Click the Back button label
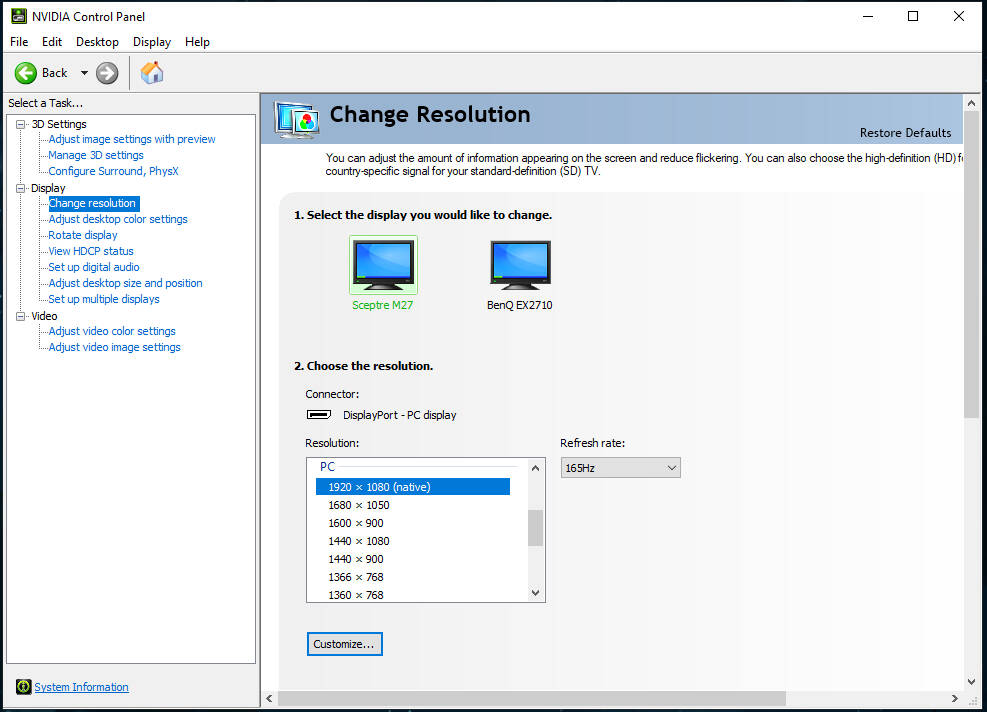The image size is (987, 712). tap(55, 73)
